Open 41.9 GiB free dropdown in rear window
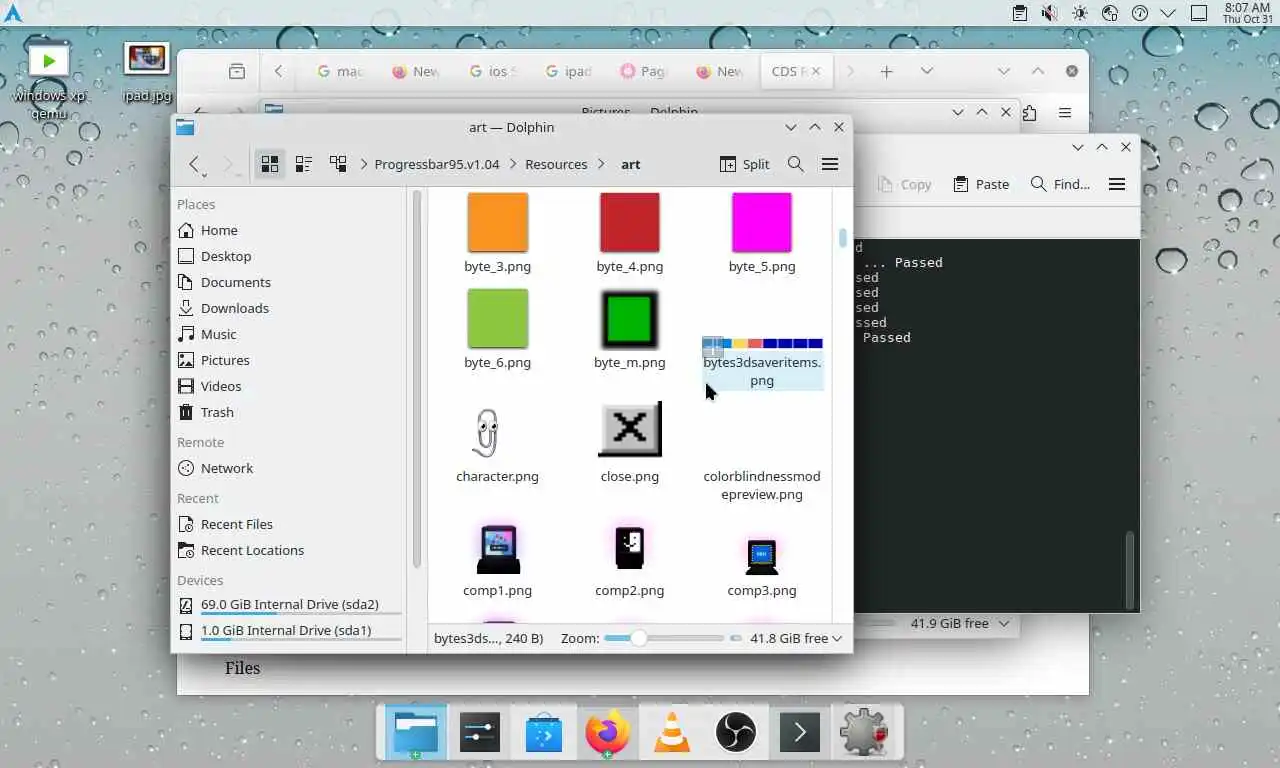Image resolution: width=1280 pixels, height=768 pixels. pos(959,623)
